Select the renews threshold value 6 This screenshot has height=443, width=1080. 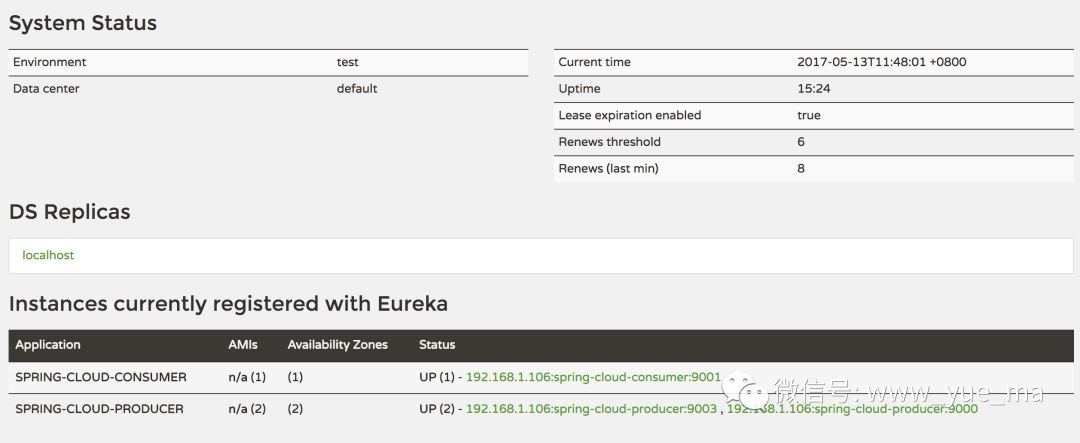(x=801, y=142)
